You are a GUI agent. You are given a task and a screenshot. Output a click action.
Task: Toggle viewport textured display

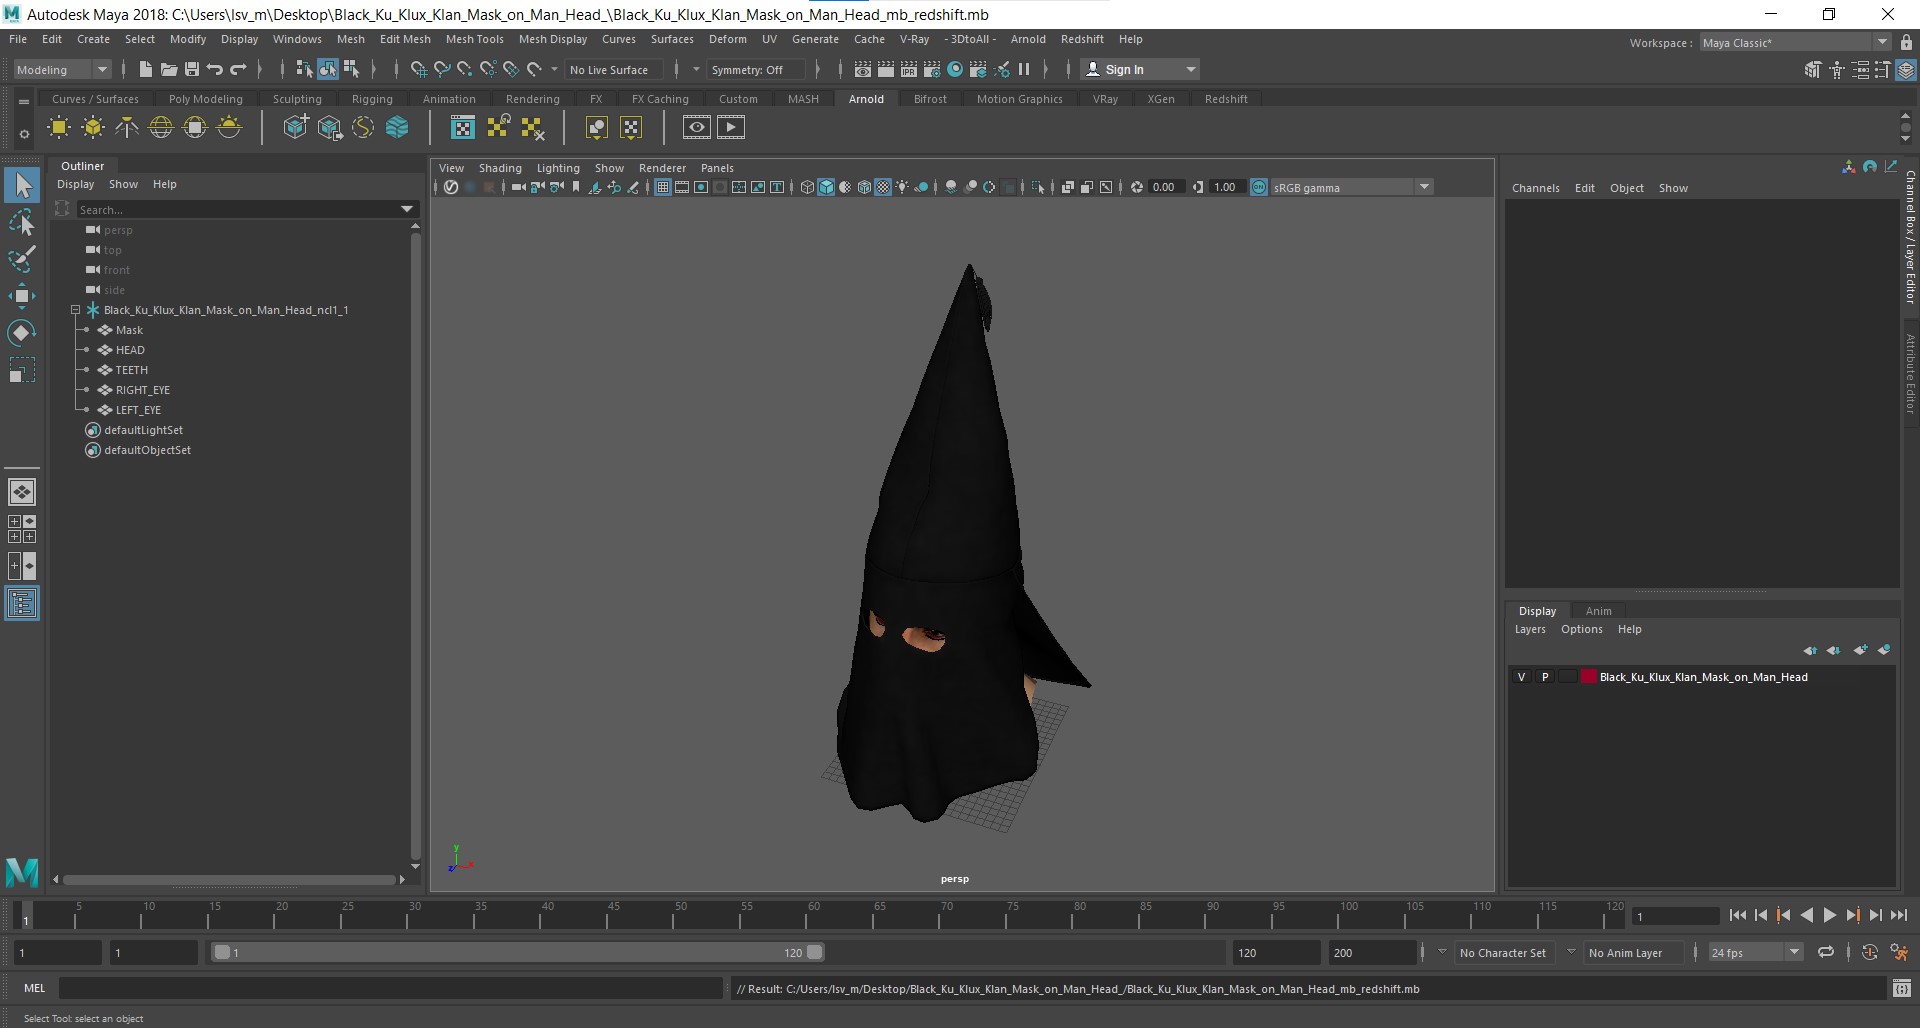point(883,187)
